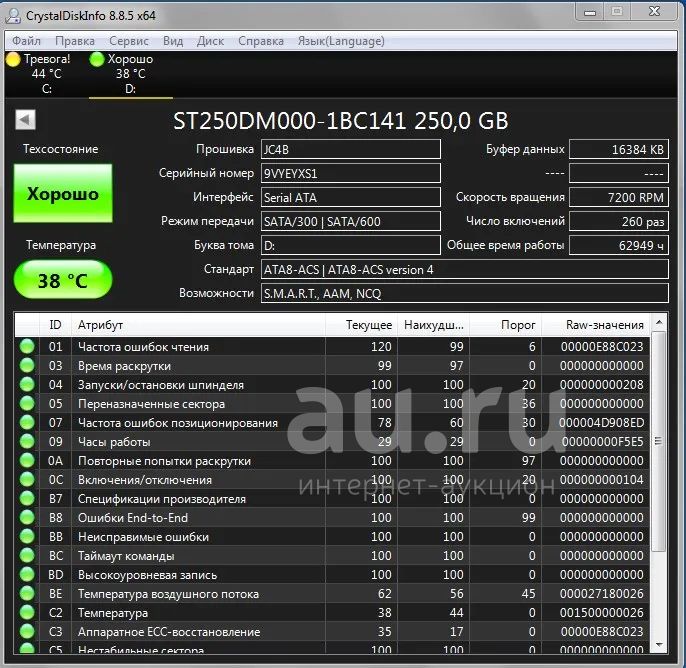Click scrollbar down arrow in attribute list
Viewport: 686px width, 668px height.
659,645
